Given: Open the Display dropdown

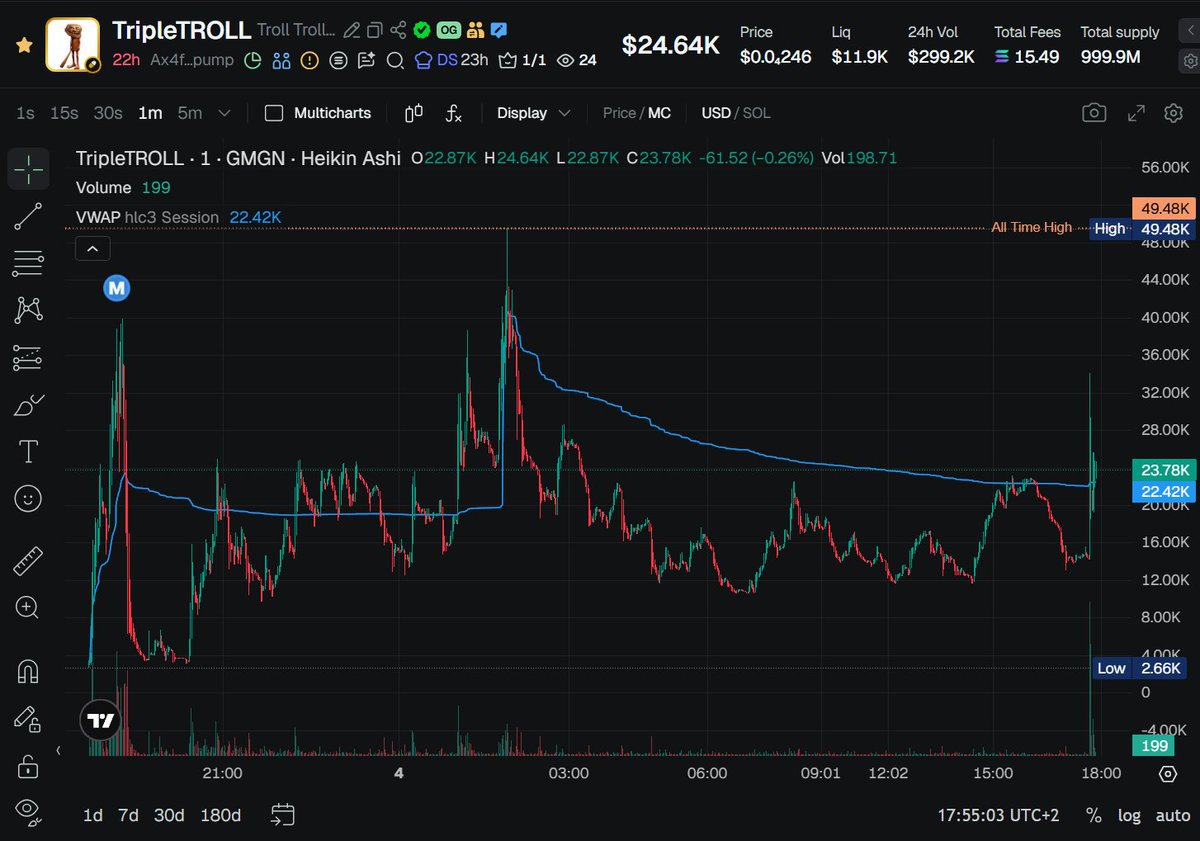Looking at the screenshot, I should pyautogui.click(x=534, y=113).
